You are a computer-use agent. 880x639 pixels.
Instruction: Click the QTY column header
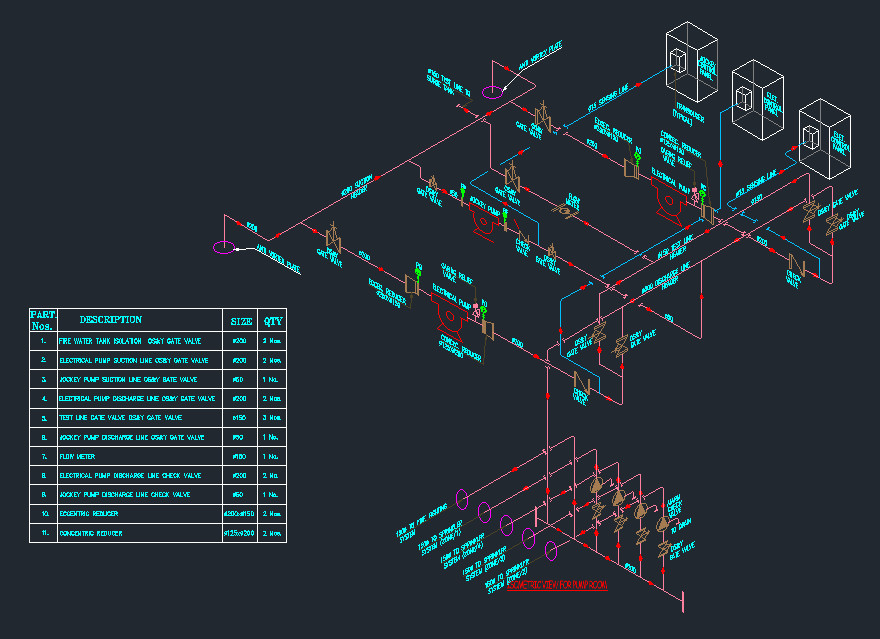pos(272,320)
